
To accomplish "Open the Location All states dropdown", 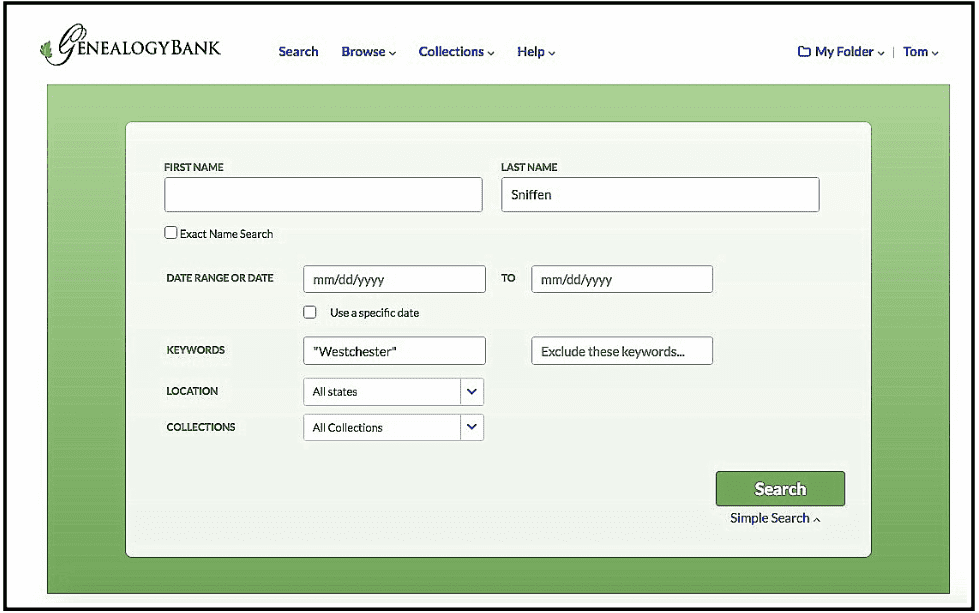I will (393, 391).
